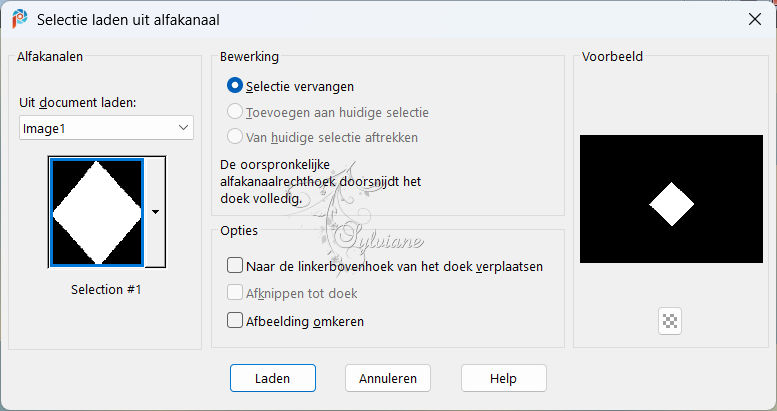Screen dimensions: 777x411
Task: Click the Annuleren button
Action: 388,378
